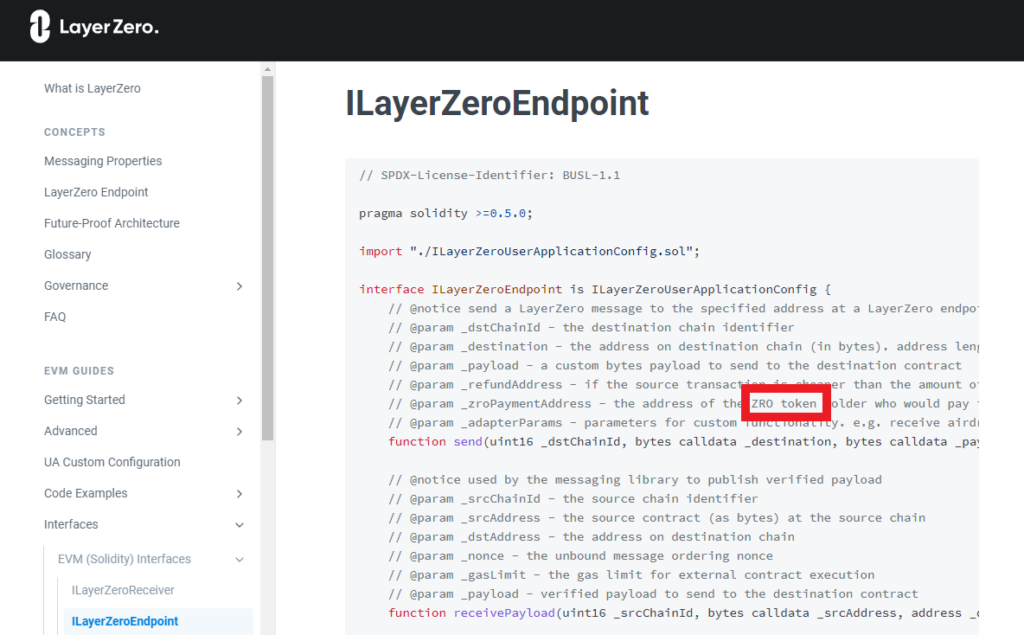Click the Interfaces sidebar label

71,525
